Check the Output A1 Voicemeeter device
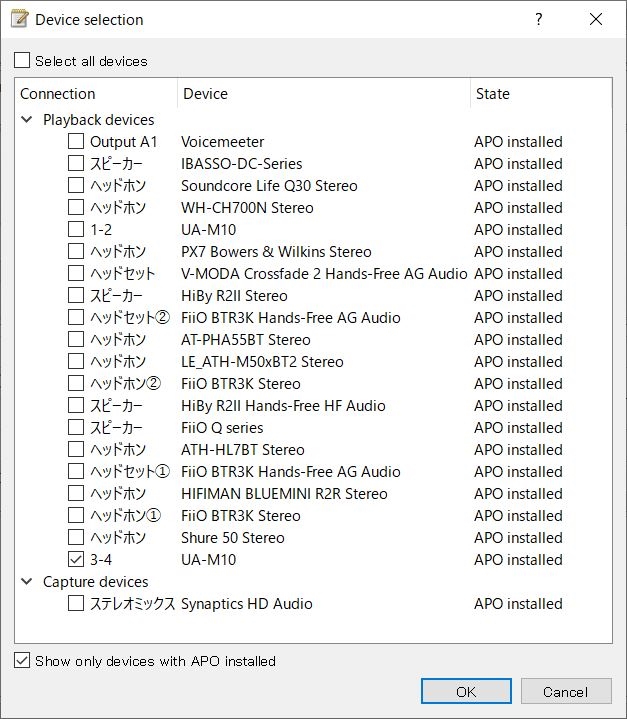 pos(76,142)
